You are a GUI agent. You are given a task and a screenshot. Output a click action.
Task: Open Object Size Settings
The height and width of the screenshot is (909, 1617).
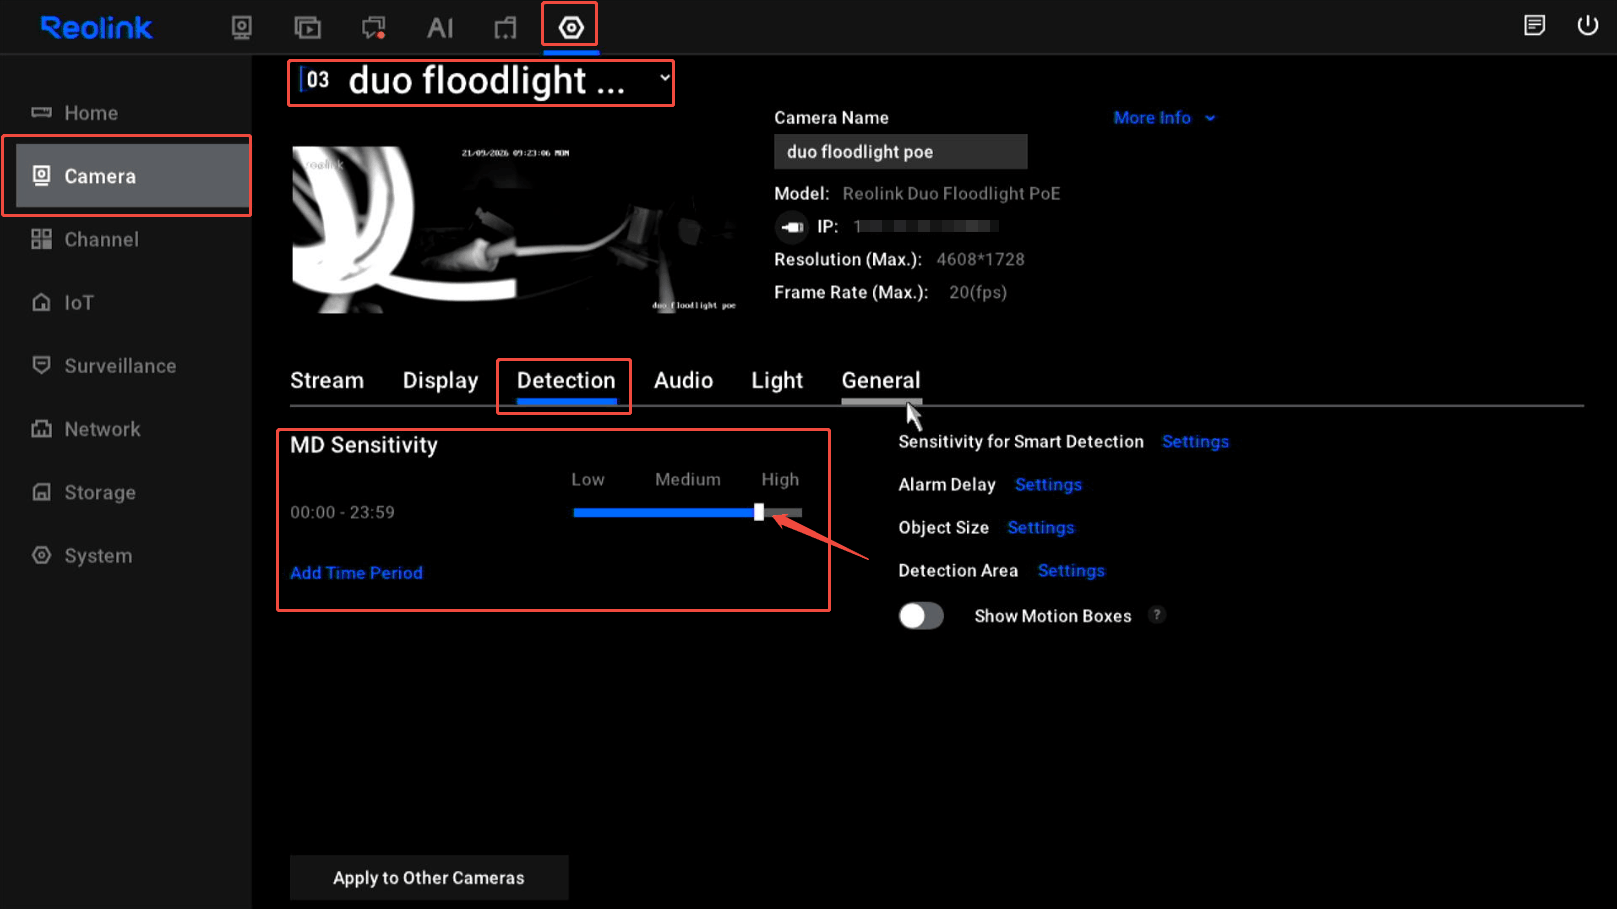[x=1040, y=528]
